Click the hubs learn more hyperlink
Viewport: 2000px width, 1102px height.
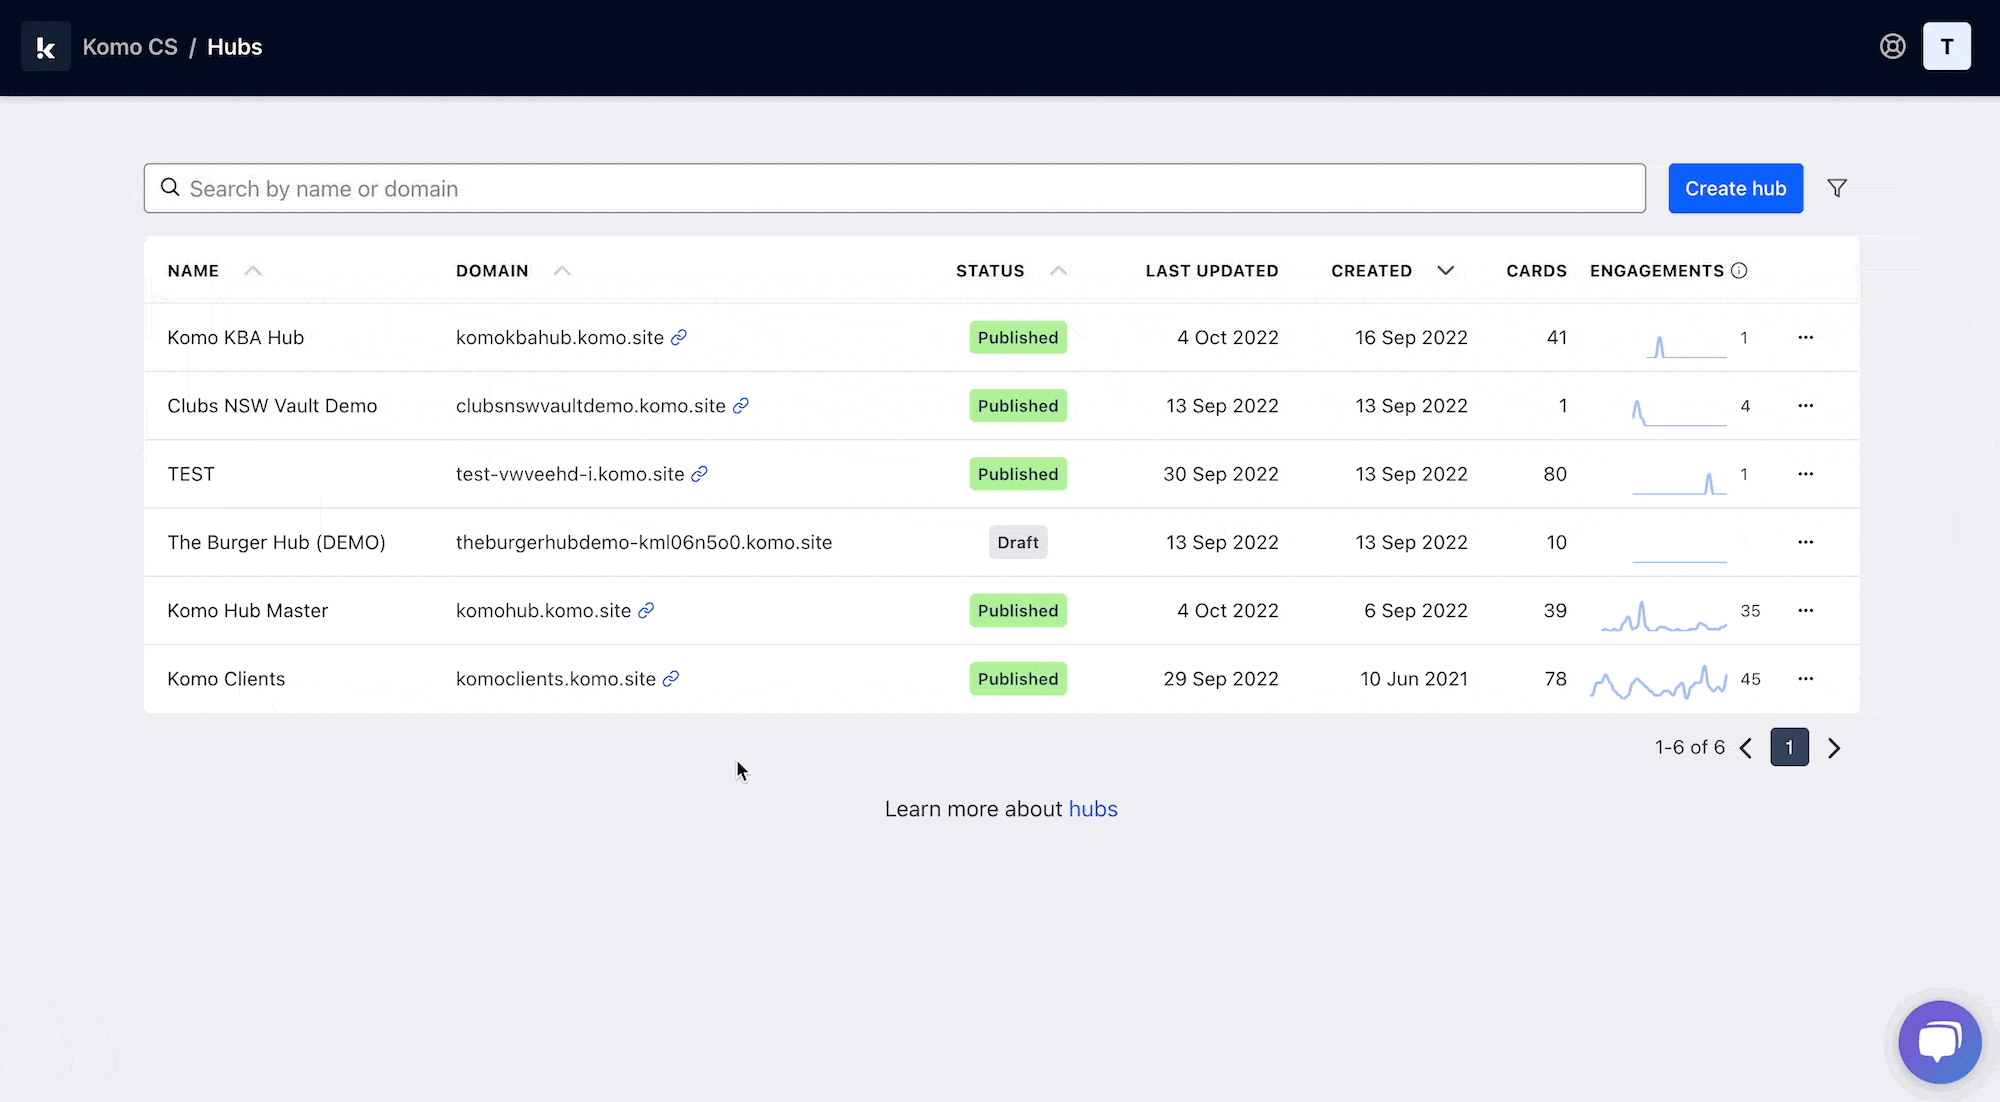click(x=1092, y=809)
